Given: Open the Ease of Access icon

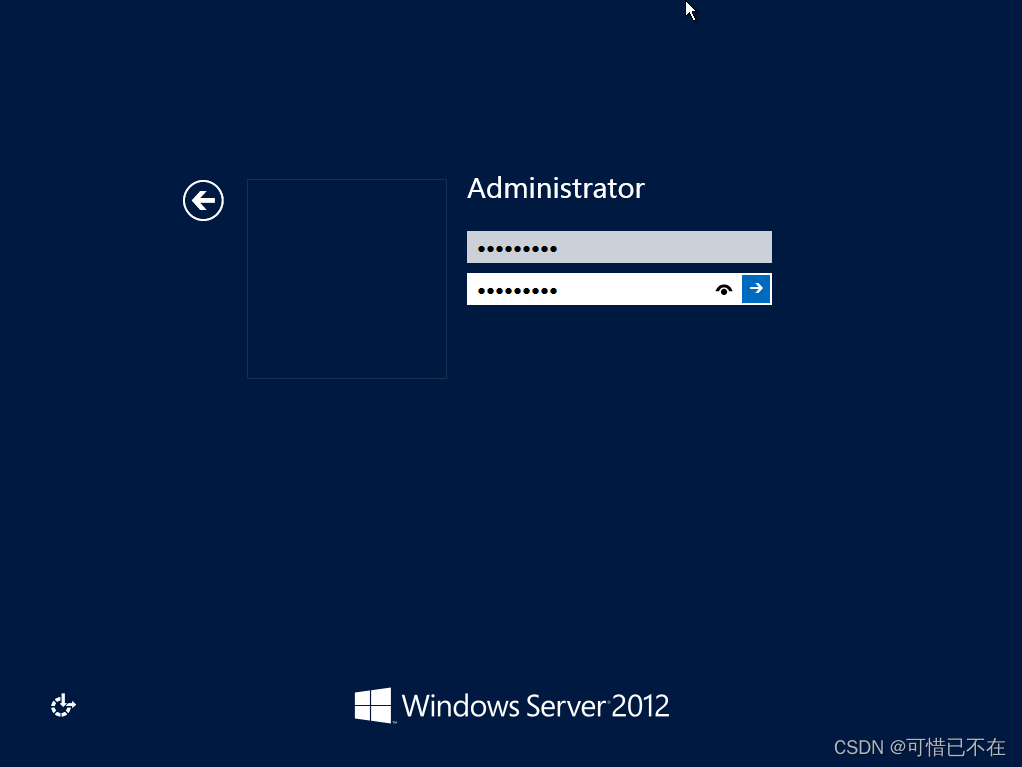Looking at the screenshot, I should pos(63,705).
